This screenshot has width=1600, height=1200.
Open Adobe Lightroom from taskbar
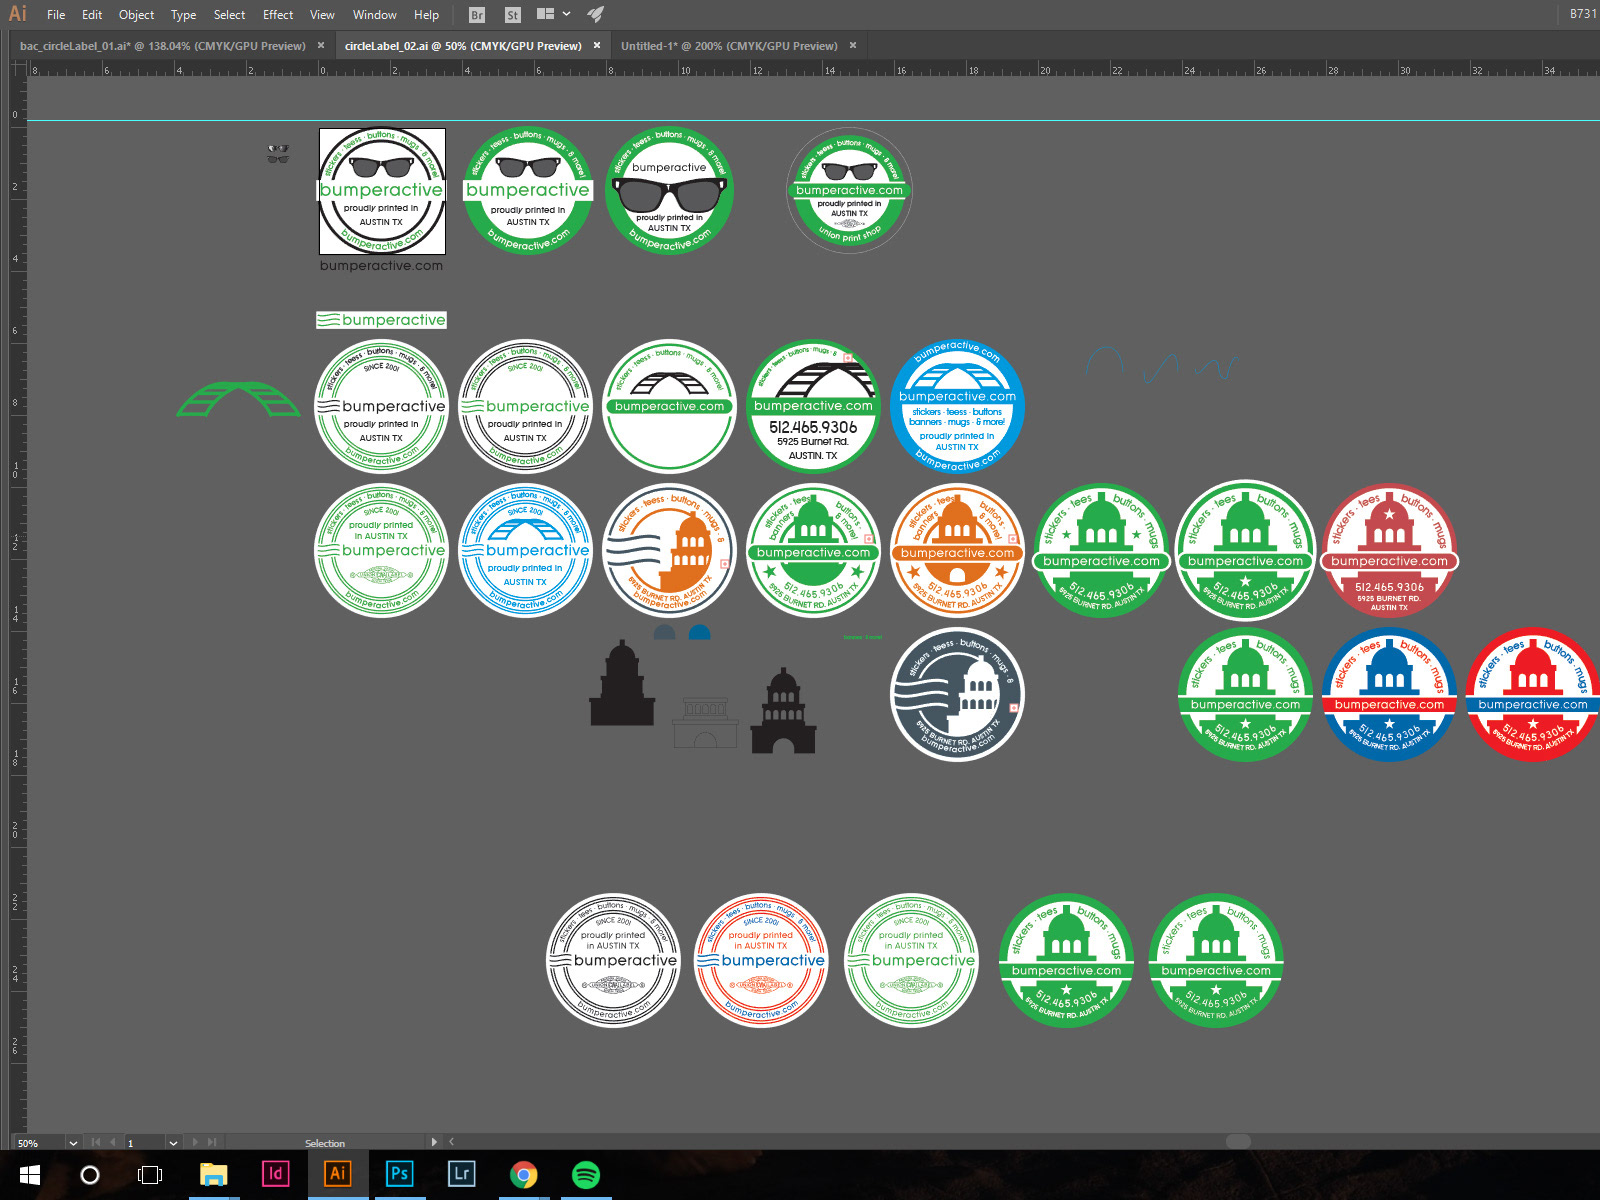pos(461,1174)
